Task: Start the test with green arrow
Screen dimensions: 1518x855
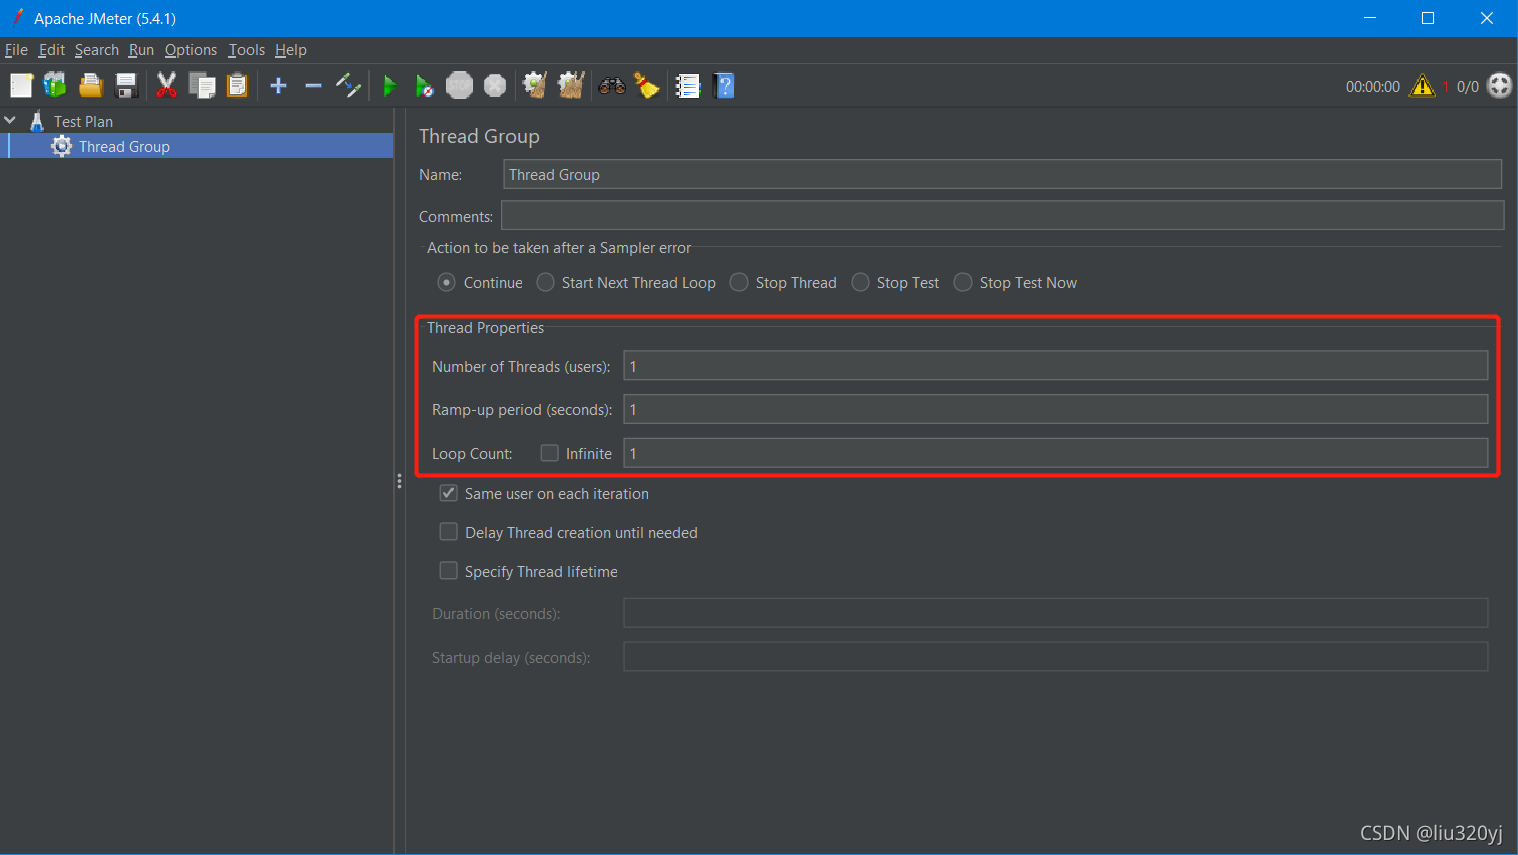Action: pos(390,86)
